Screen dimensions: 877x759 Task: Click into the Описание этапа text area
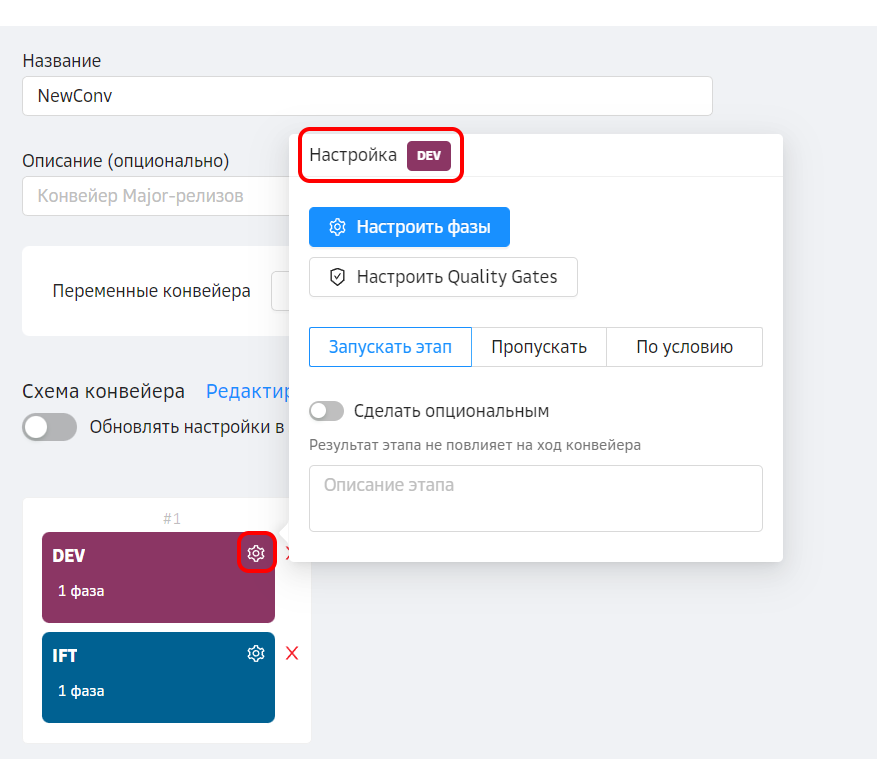click(535, 498)
